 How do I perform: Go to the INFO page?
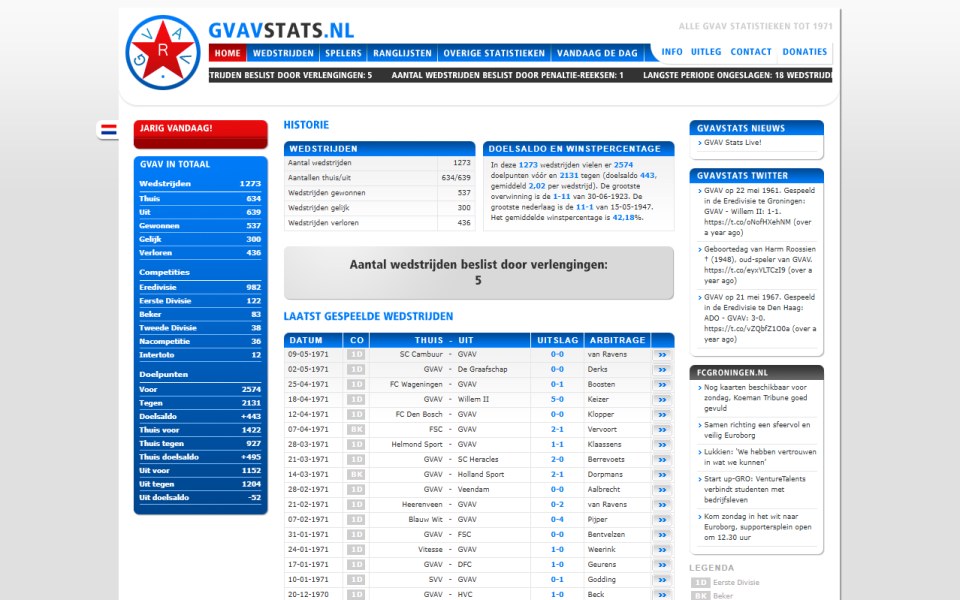(x=672, y=52)
